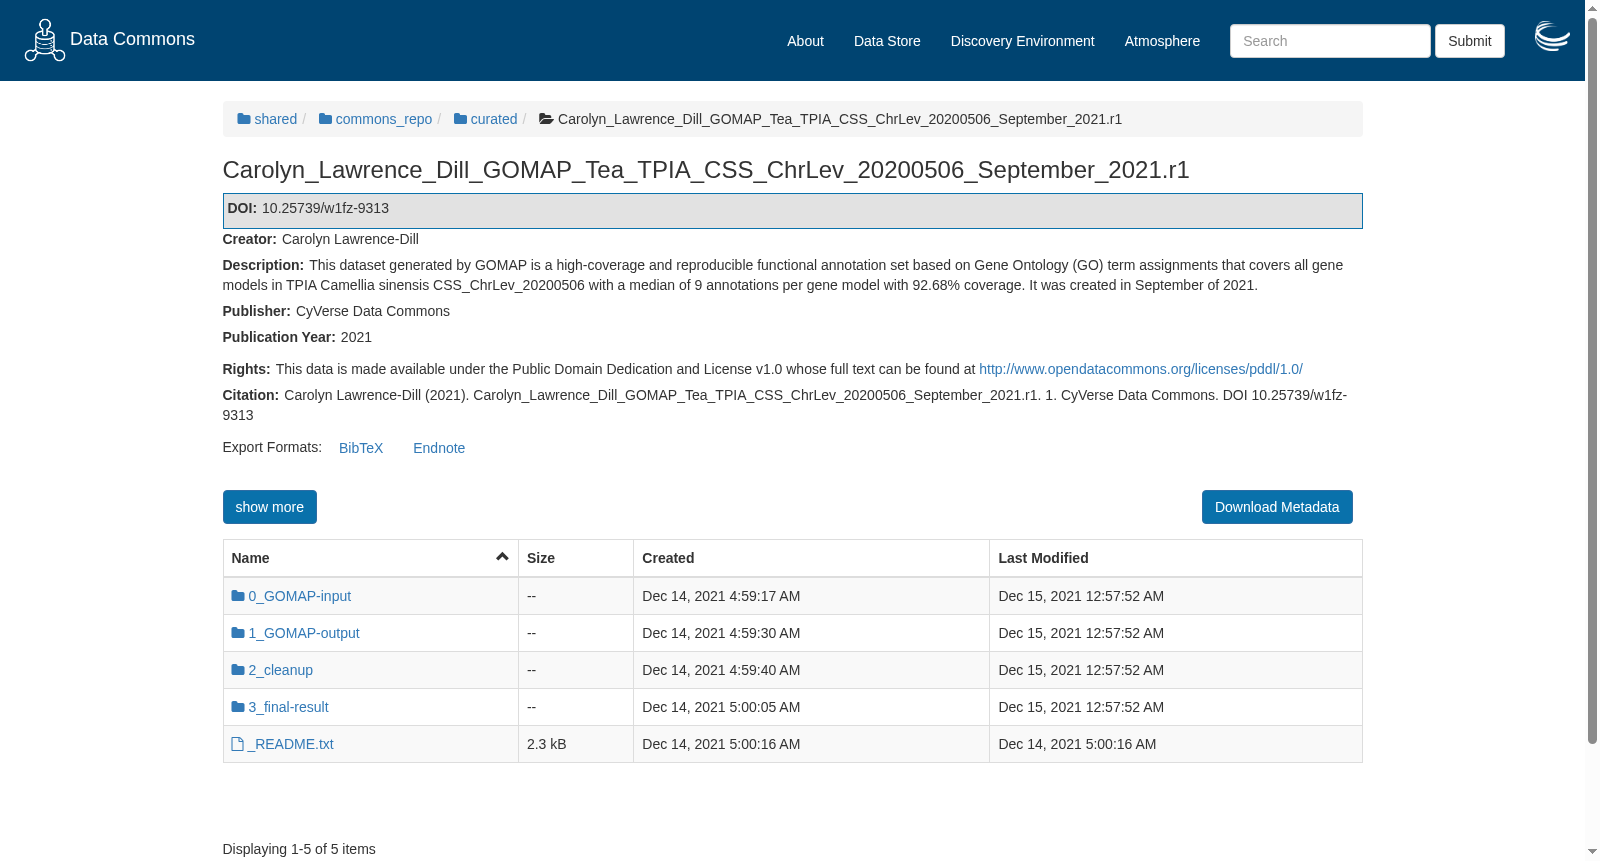Open the About menu item
This screenshot has width=1600, height=861.
805,41
